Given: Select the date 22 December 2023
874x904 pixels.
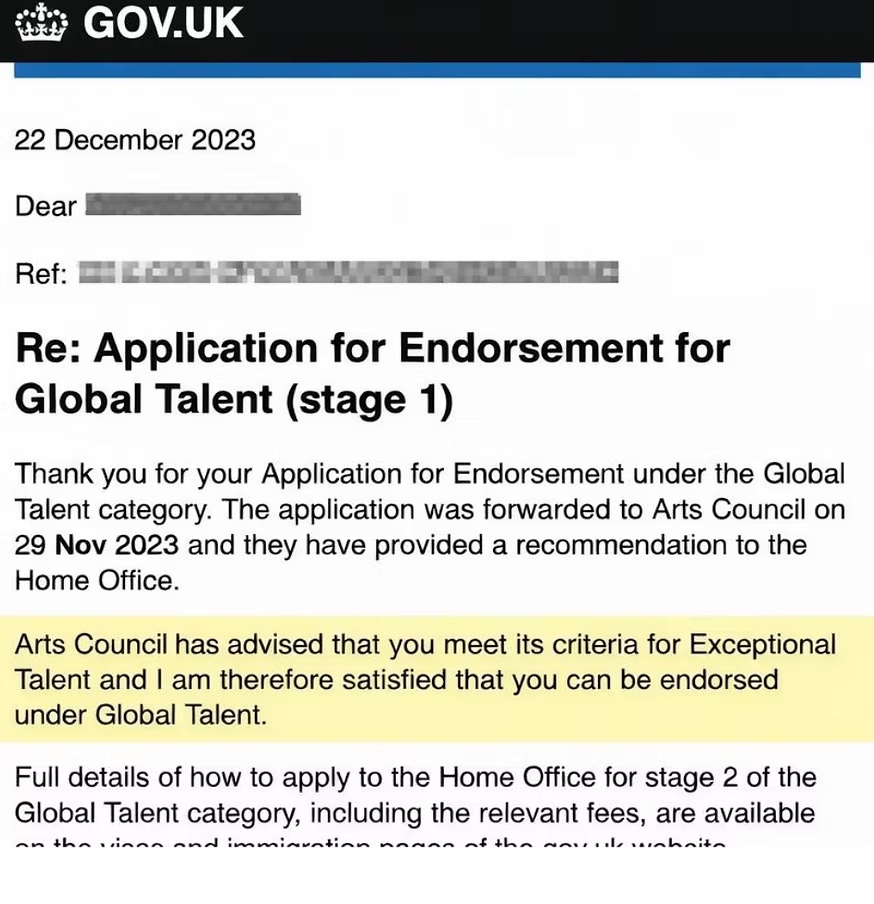Looking at the screenshot, I should tap(135, 140).
